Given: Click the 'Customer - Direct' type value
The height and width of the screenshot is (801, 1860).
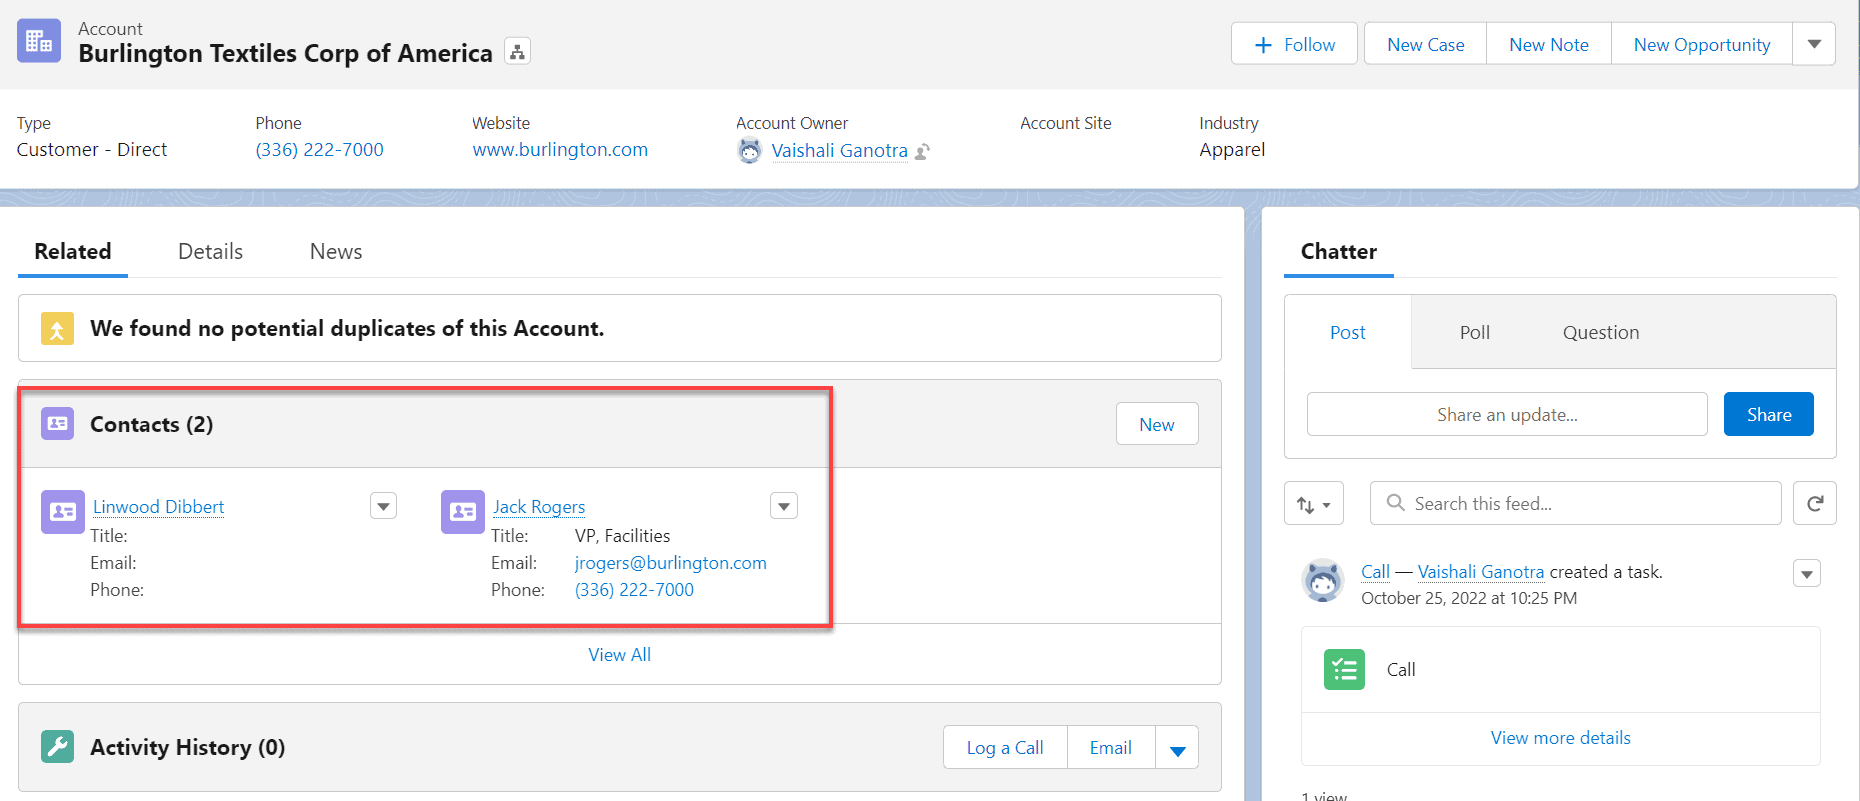Looking at the screenshot, I should (92, 150).
